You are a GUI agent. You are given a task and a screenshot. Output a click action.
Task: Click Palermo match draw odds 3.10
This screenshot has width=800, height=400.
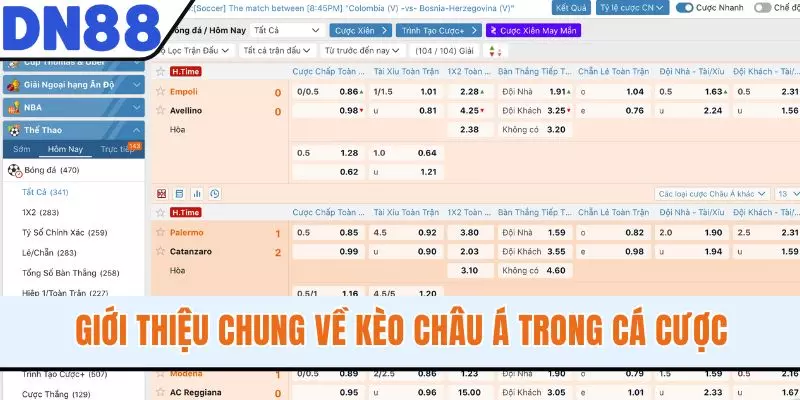pos(470,270)
